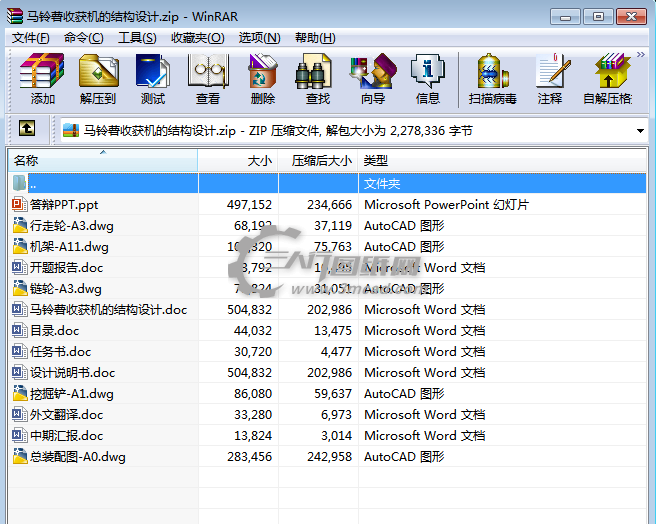This screenshot has height=524, width=656.
Task: Open the 向导 (Wizard) toolbar icon
Action: (x=373, y=79)
